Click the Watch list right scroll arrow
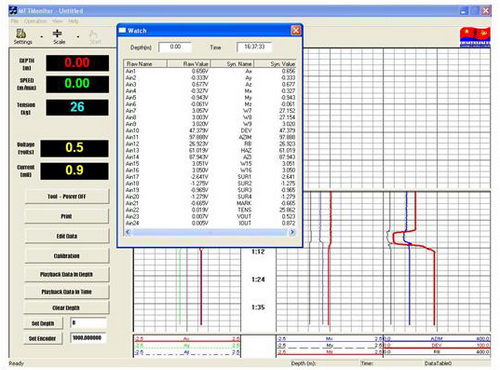500x370 pixels. click(292, 232)
